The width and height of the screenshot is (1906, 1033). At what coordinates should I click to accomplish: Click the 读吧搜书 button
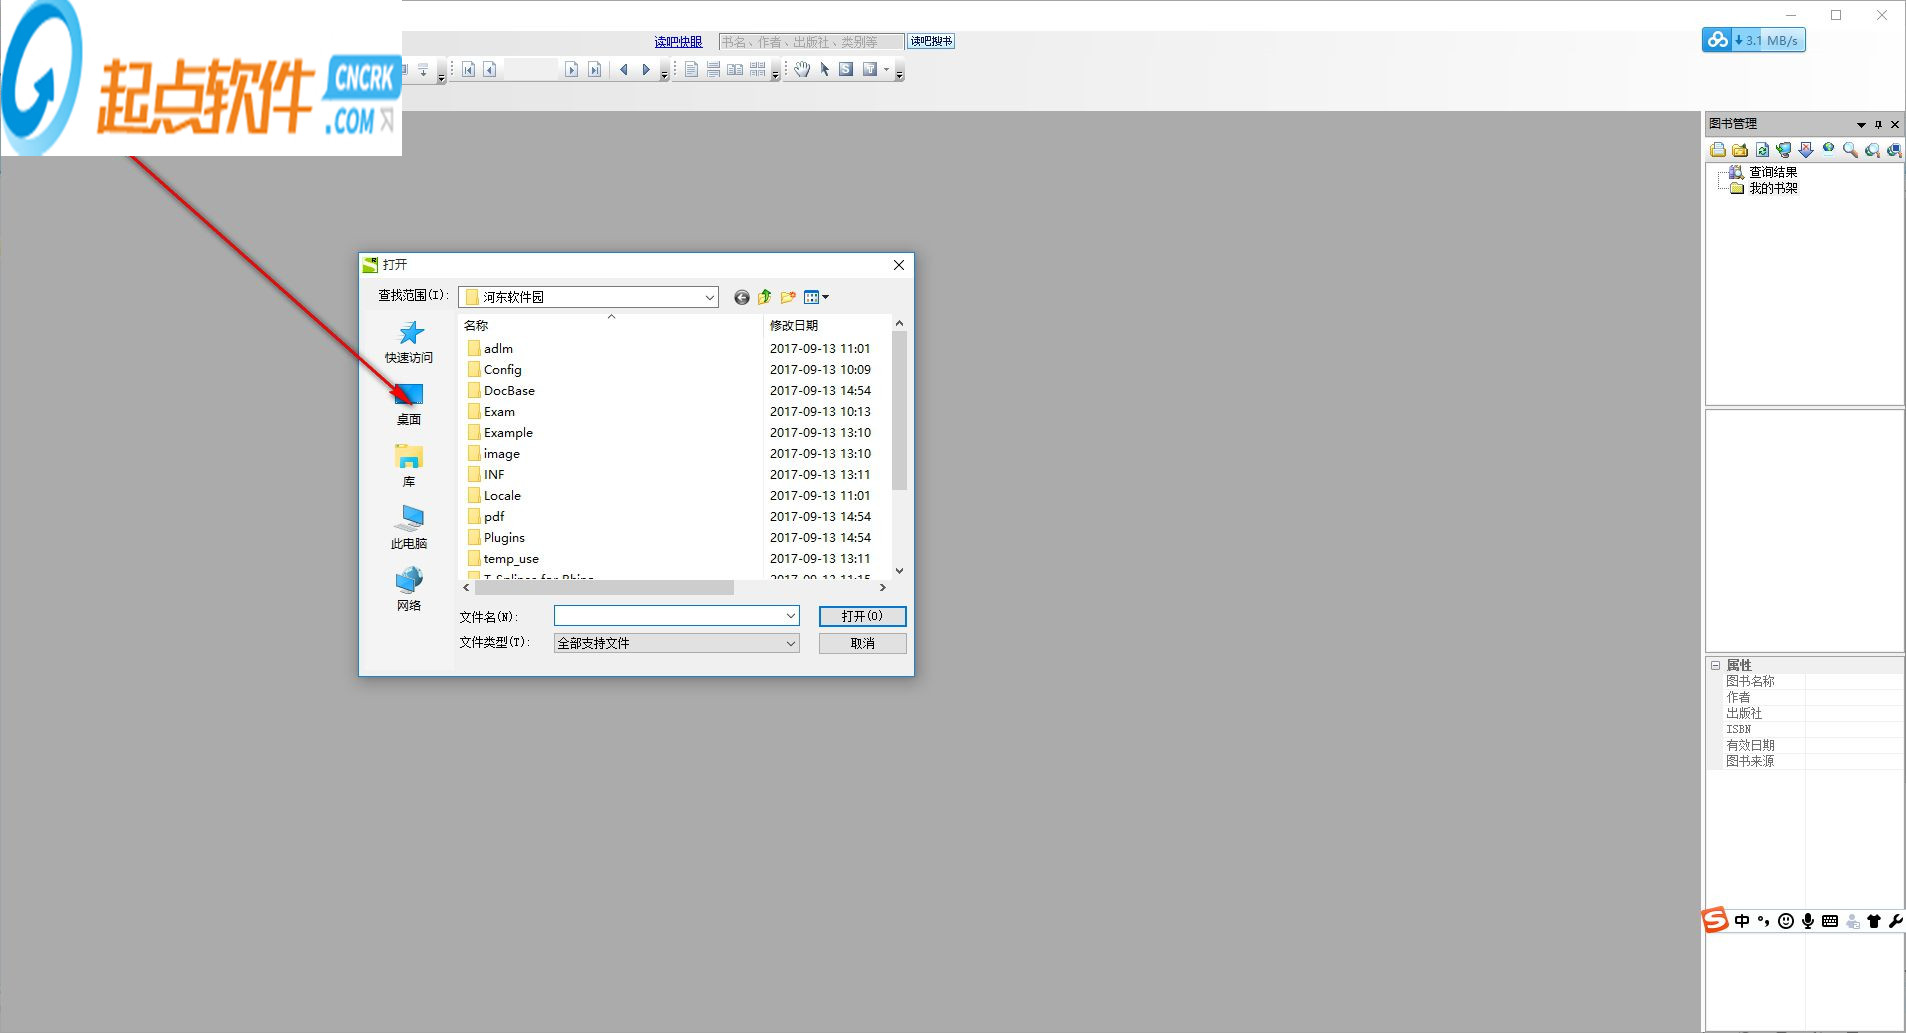(x=931, y=41)
